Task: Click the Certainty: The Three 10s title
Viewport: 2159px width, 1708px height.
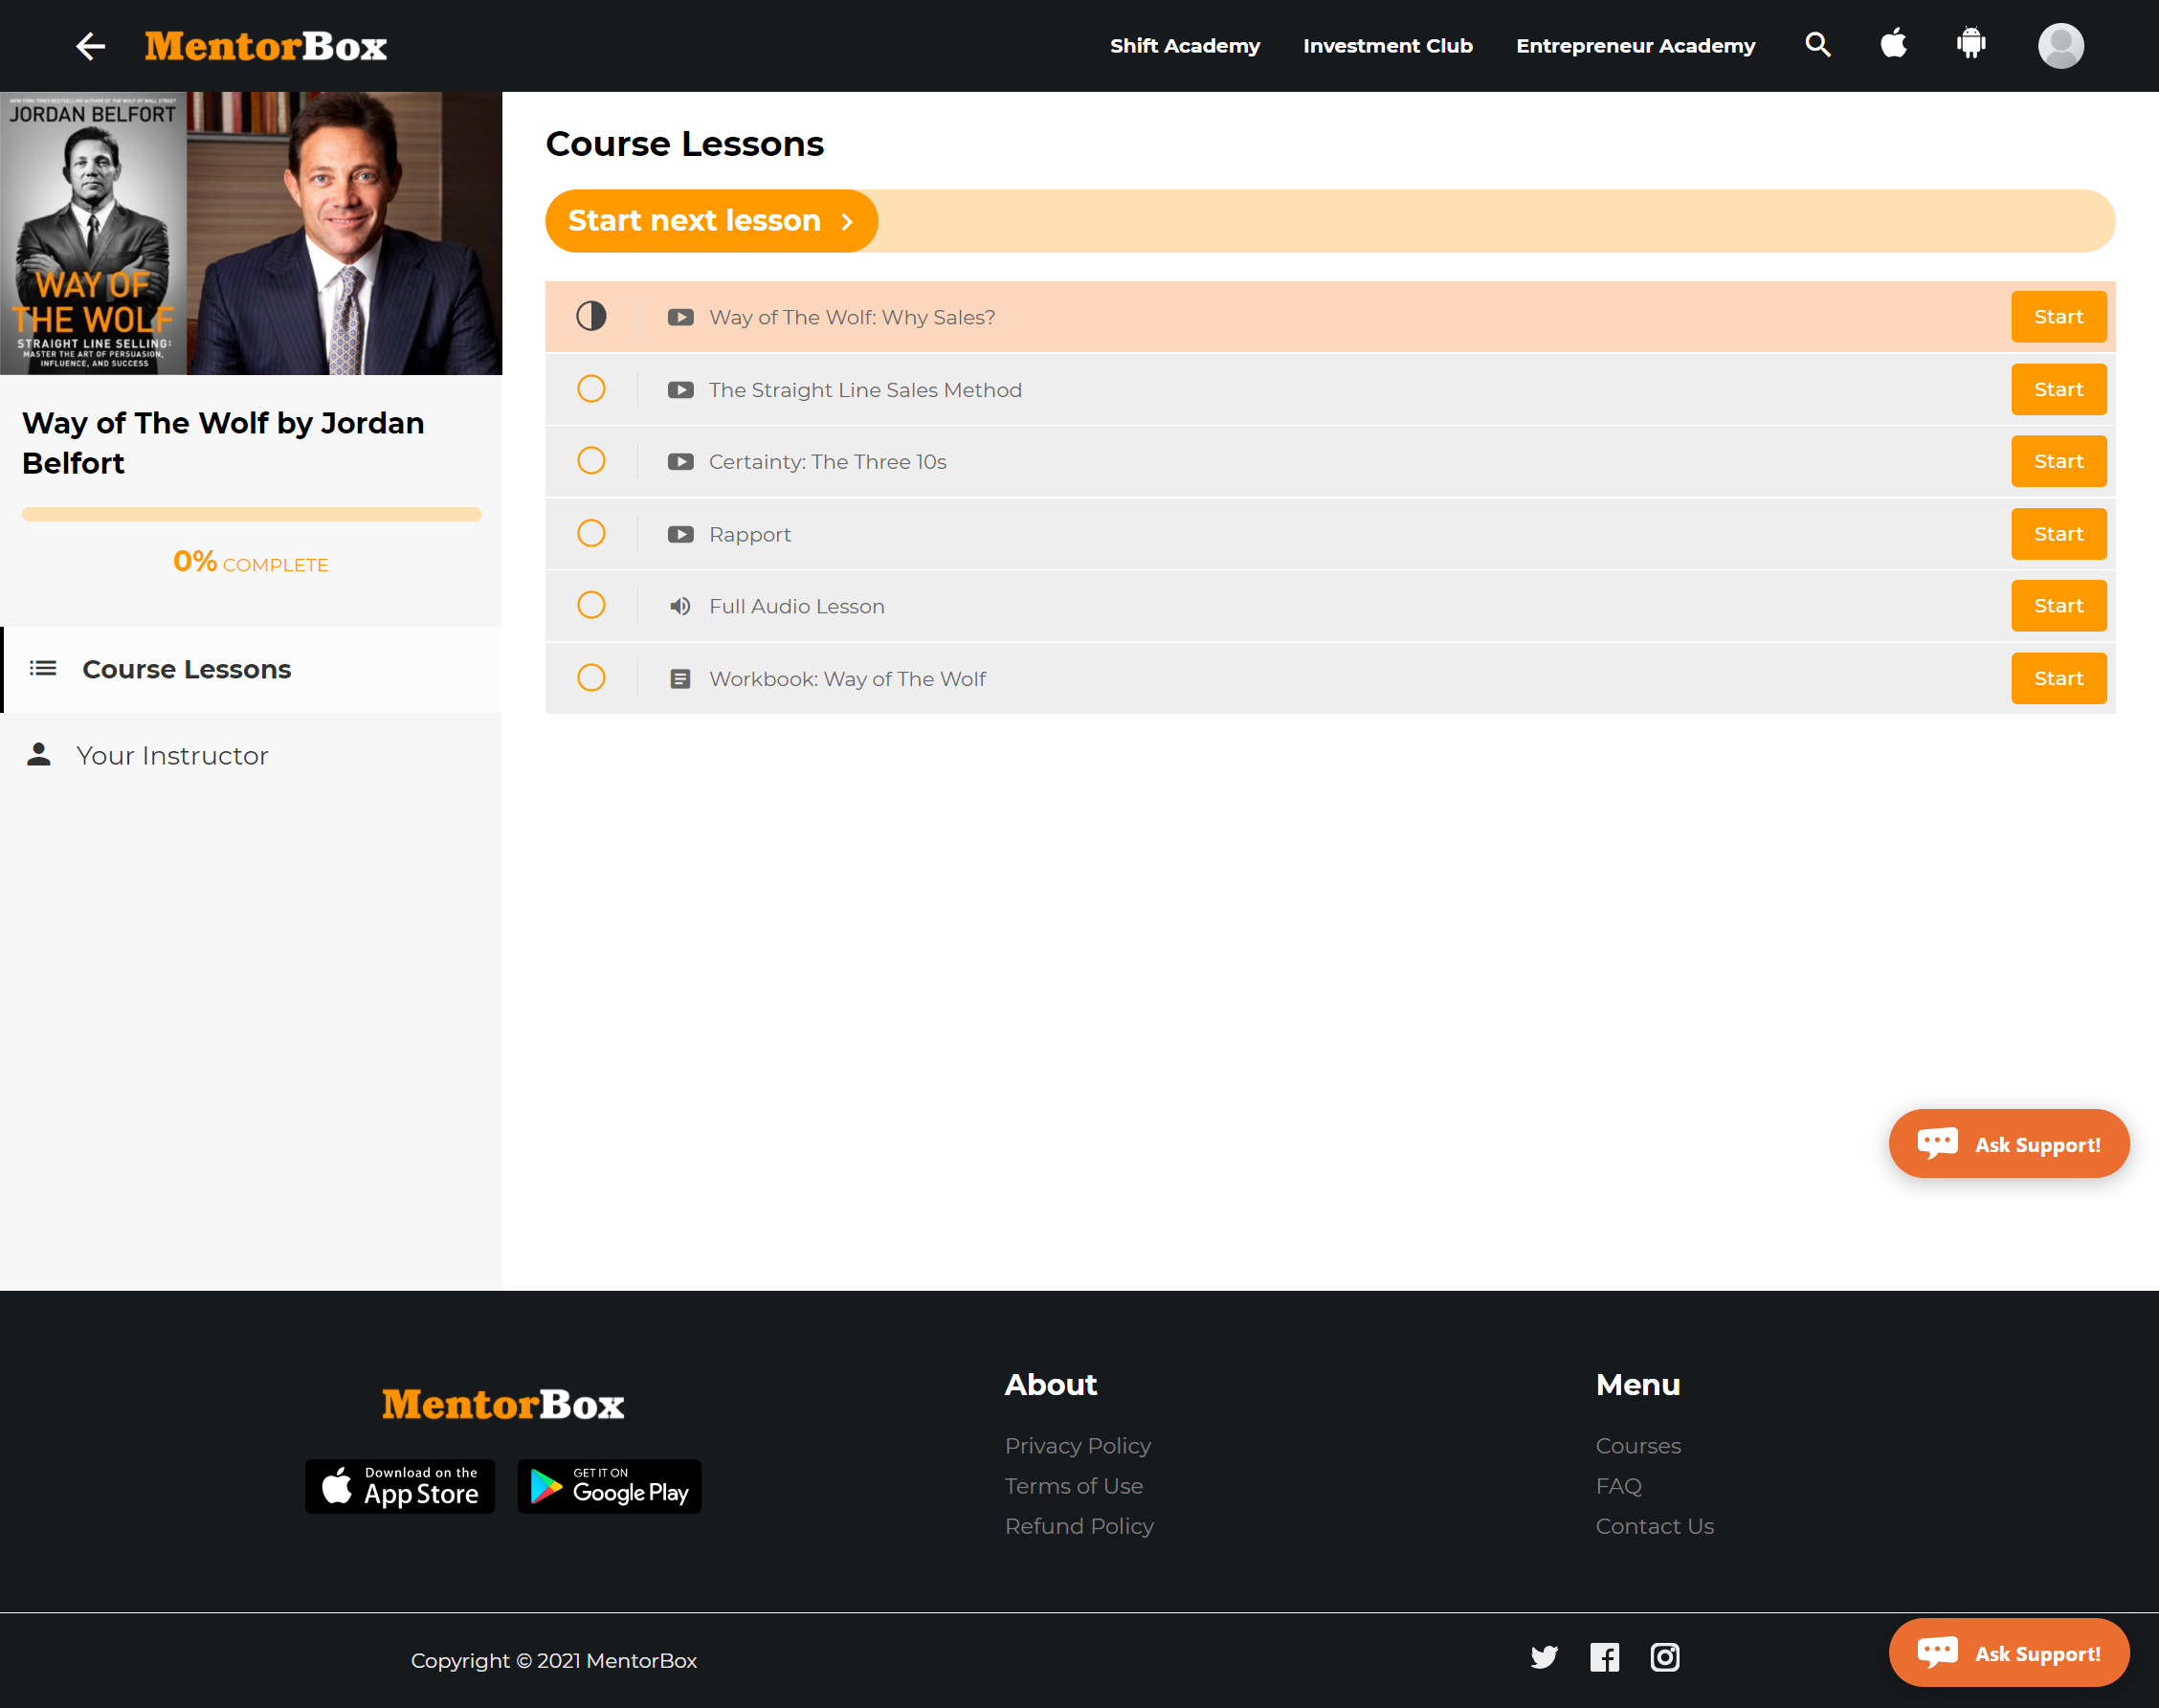Action: click(x=827, y=462)
